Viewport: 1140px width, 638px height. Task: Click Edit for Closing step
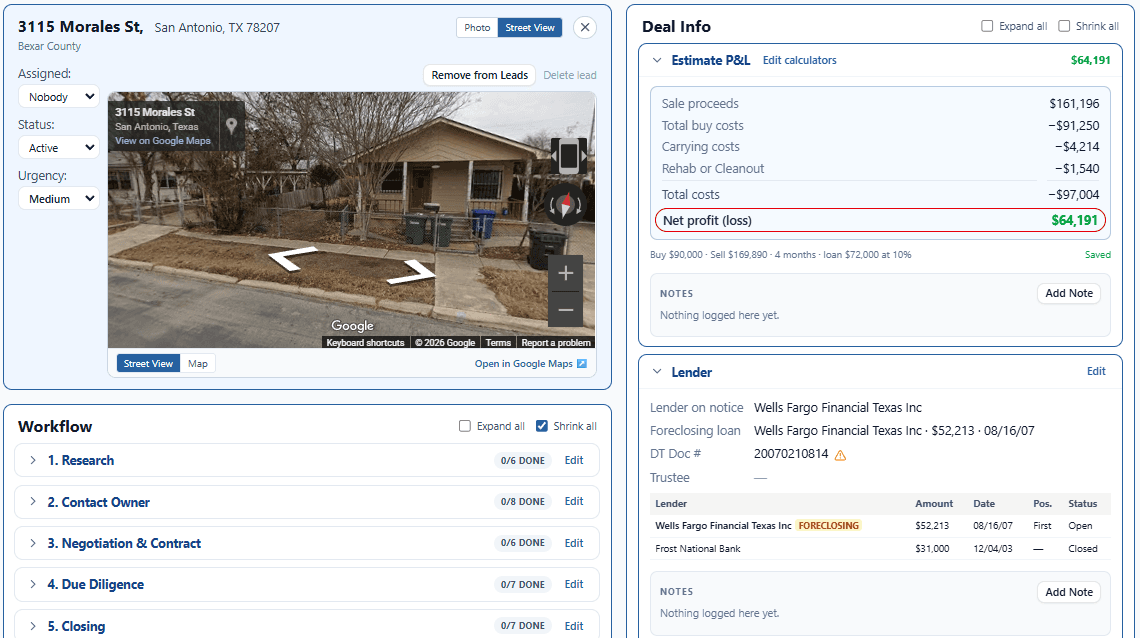click(x=574, y=626)
